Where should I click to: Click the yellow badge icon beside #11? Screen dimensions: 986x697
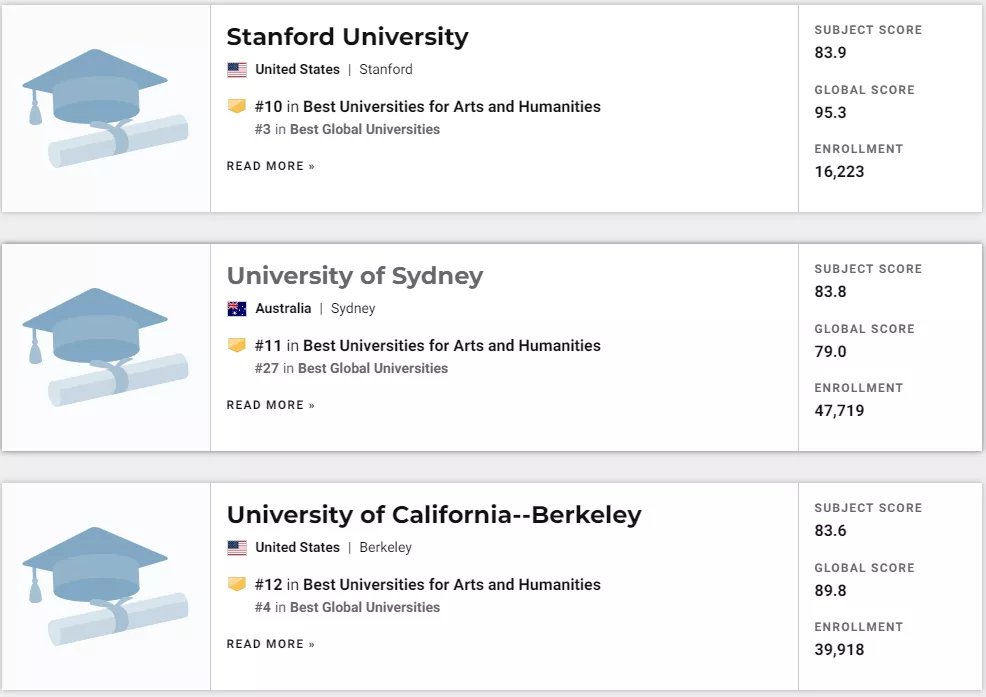tap(236, 345)
